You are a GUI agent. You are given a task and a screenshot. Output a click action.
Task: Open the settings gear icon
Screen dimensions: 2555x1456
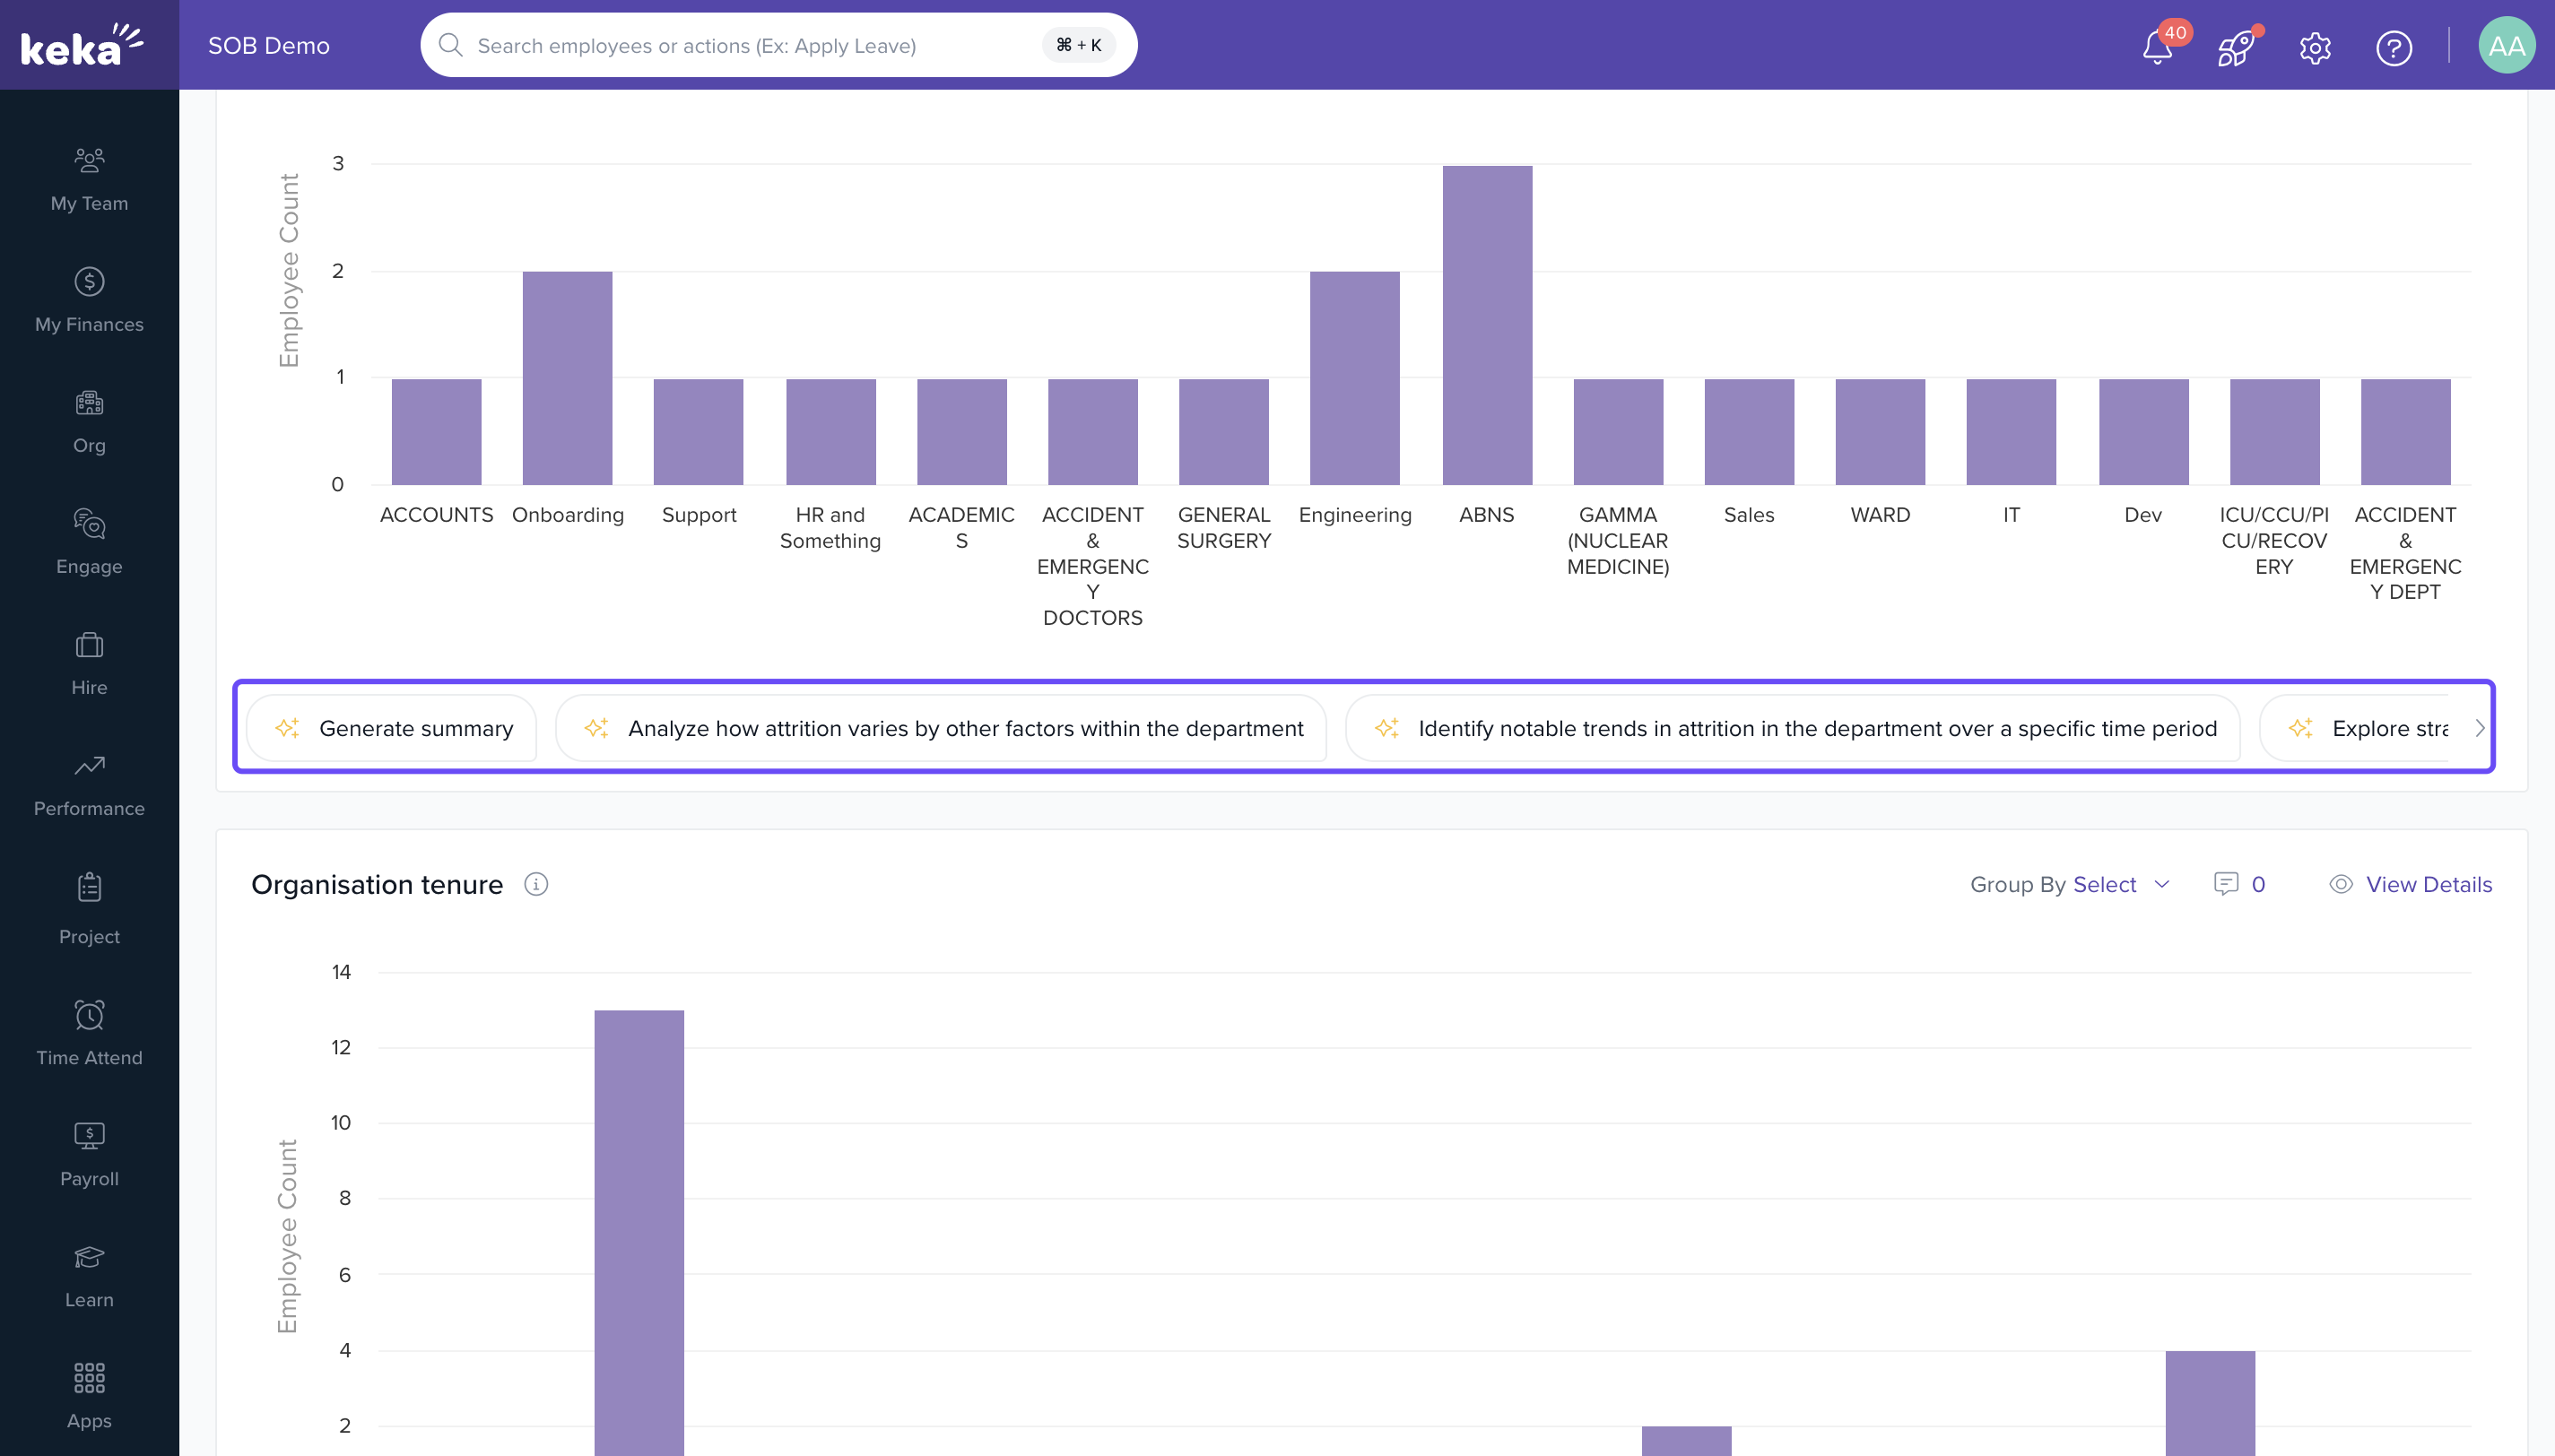2314,47
